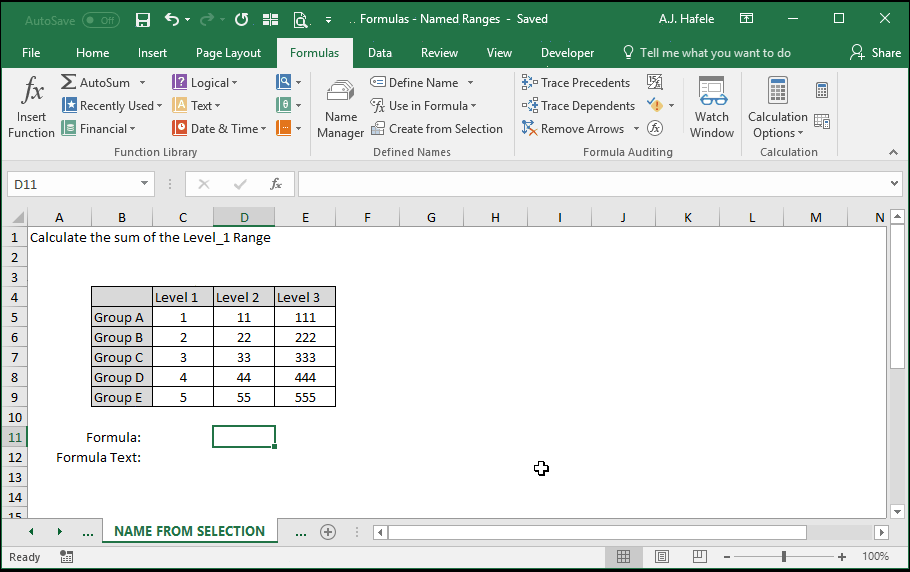Collapse the ribbon with the chevron

point(893,152)
